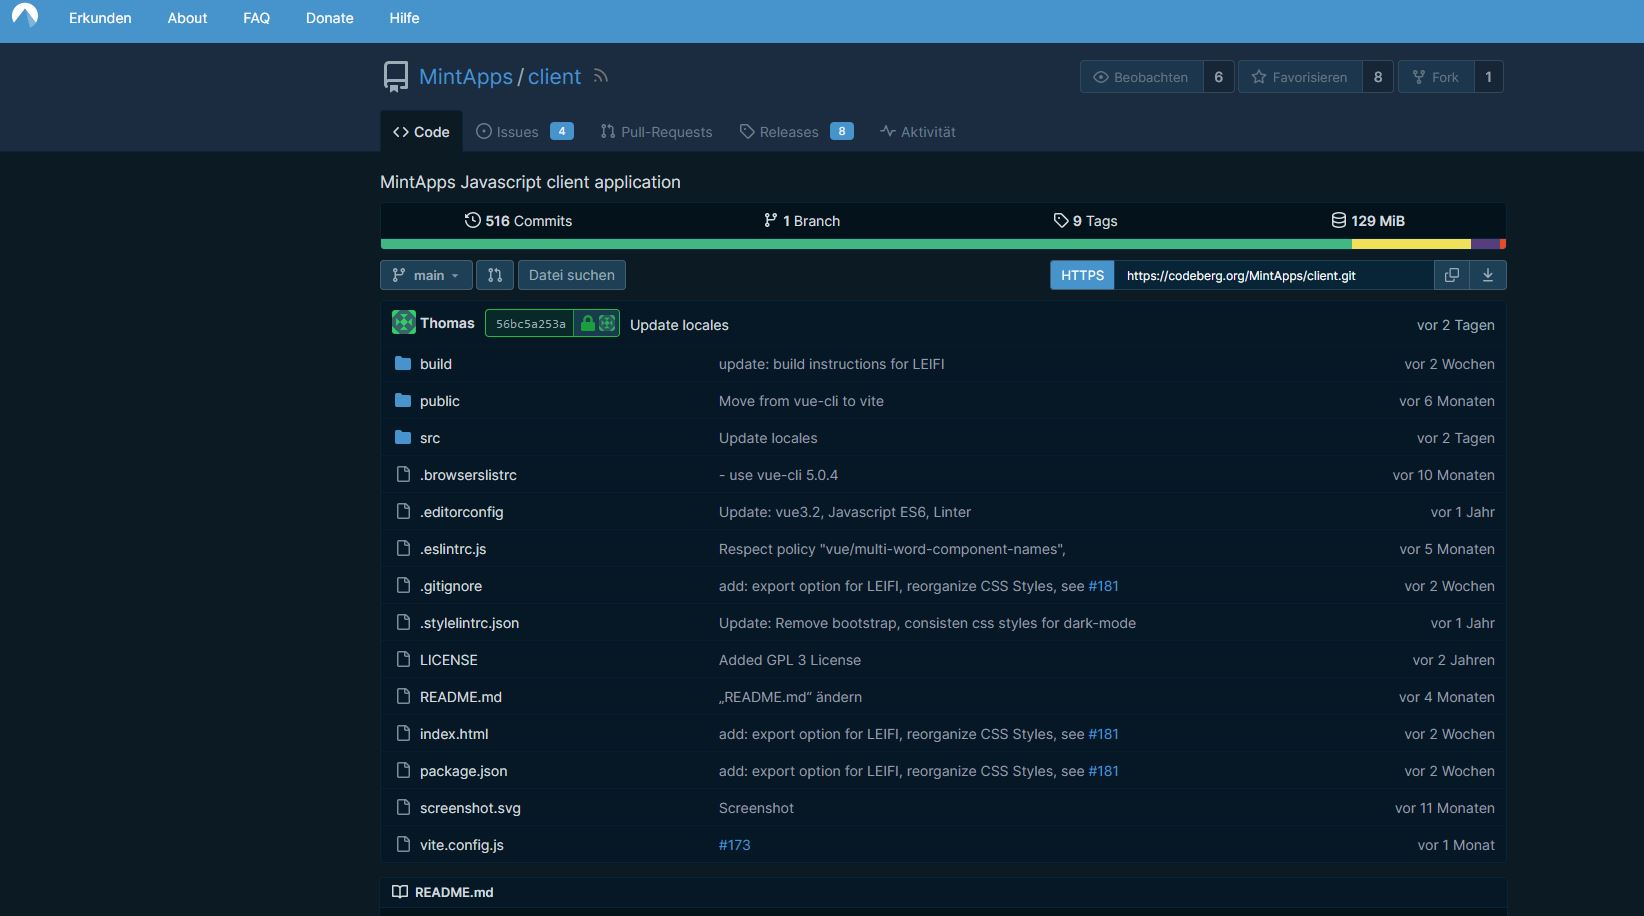Expand the commit SHA 56bc5a253a details

coord(530,323)
